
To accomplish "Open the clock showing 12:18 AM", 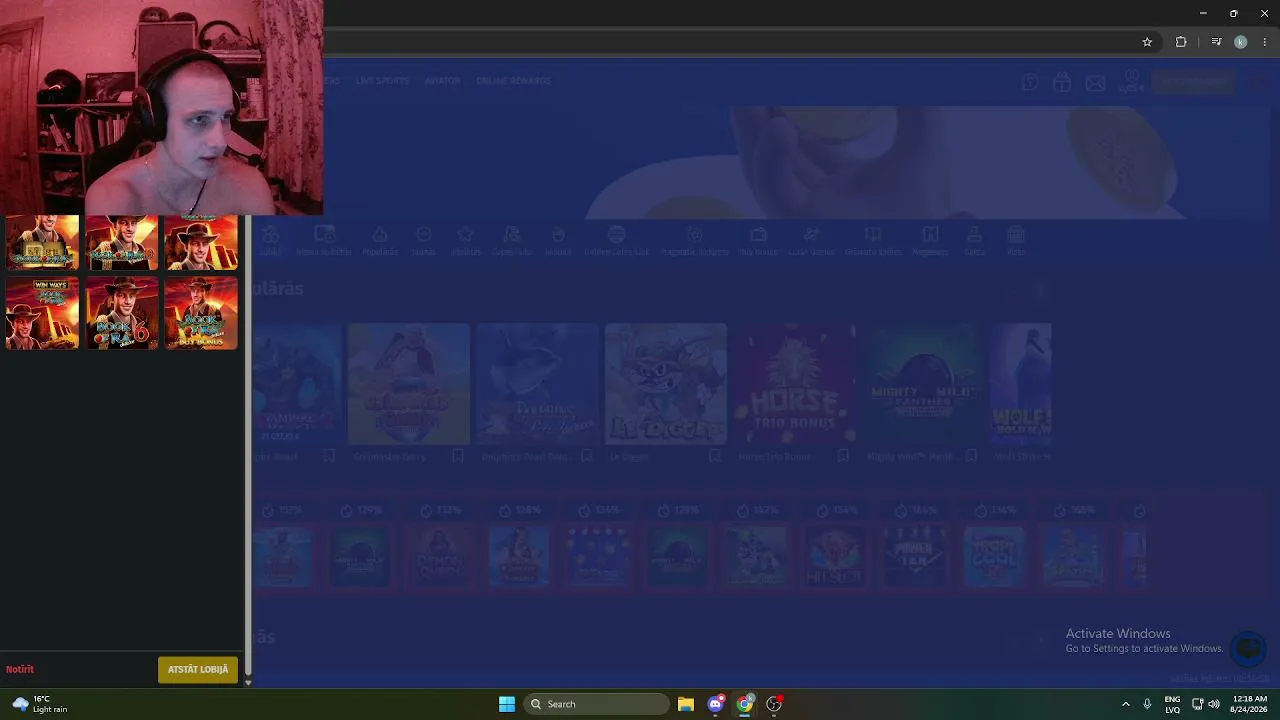I will (1250, 704).
